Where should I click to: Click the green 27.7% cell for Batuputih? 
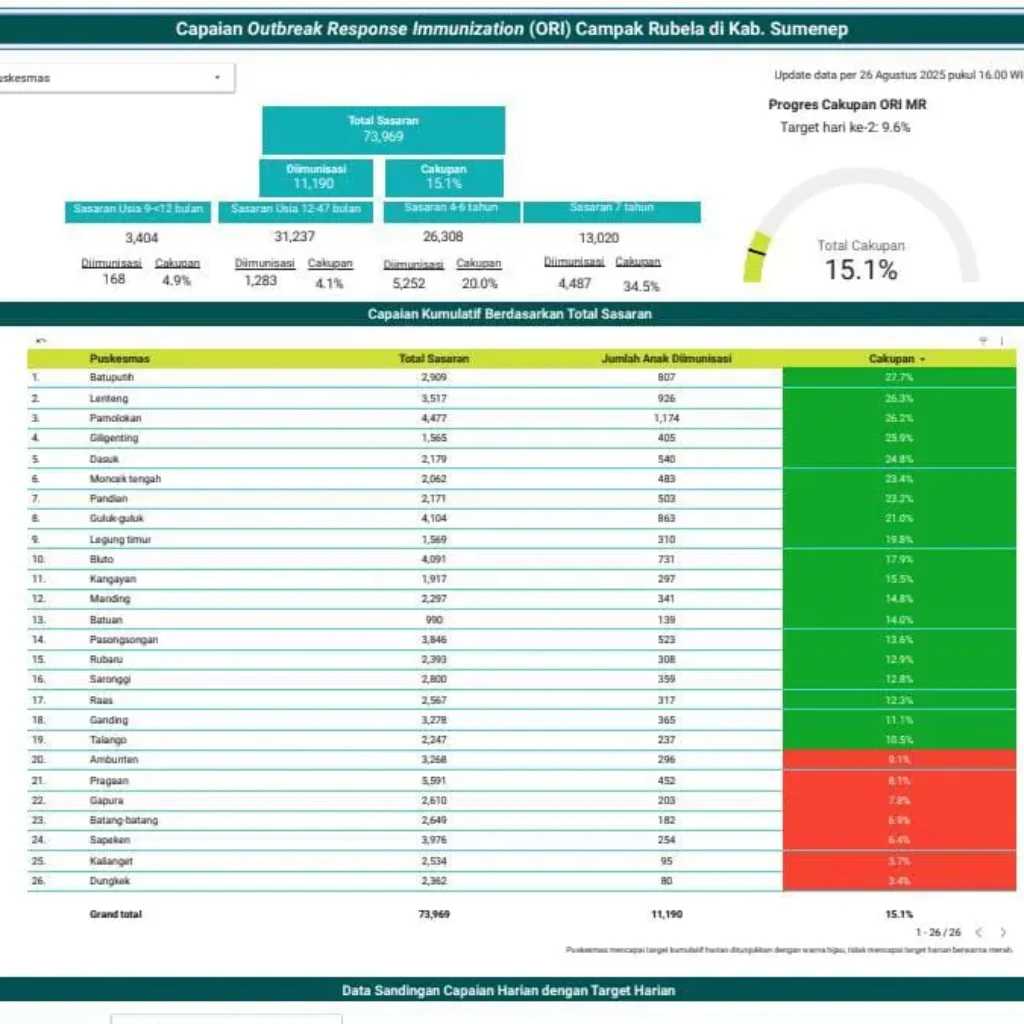pyautogui.click(x=898, y=377)
